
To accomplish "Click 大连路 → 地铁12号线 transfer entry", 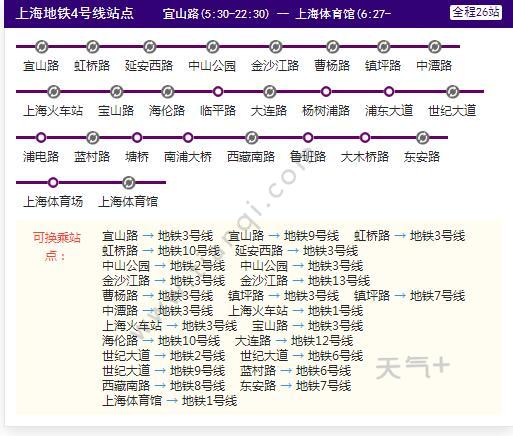I will pyautogui.click(x=294, y=341).
